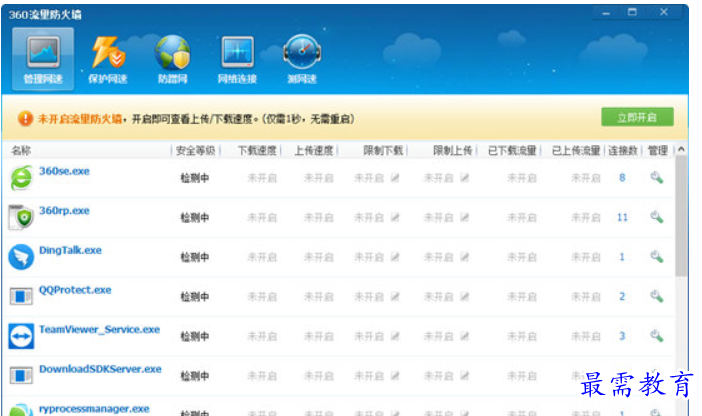Sort by the 已上传流量 column header
The height and width of the screenshot is (416, 702).
tap(576, 150)
